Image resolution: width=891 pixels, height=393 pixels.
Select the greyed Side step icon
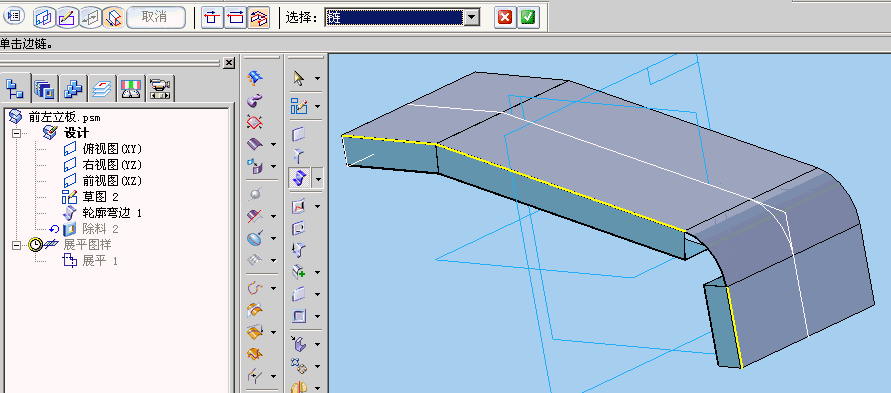pos(90,18)
